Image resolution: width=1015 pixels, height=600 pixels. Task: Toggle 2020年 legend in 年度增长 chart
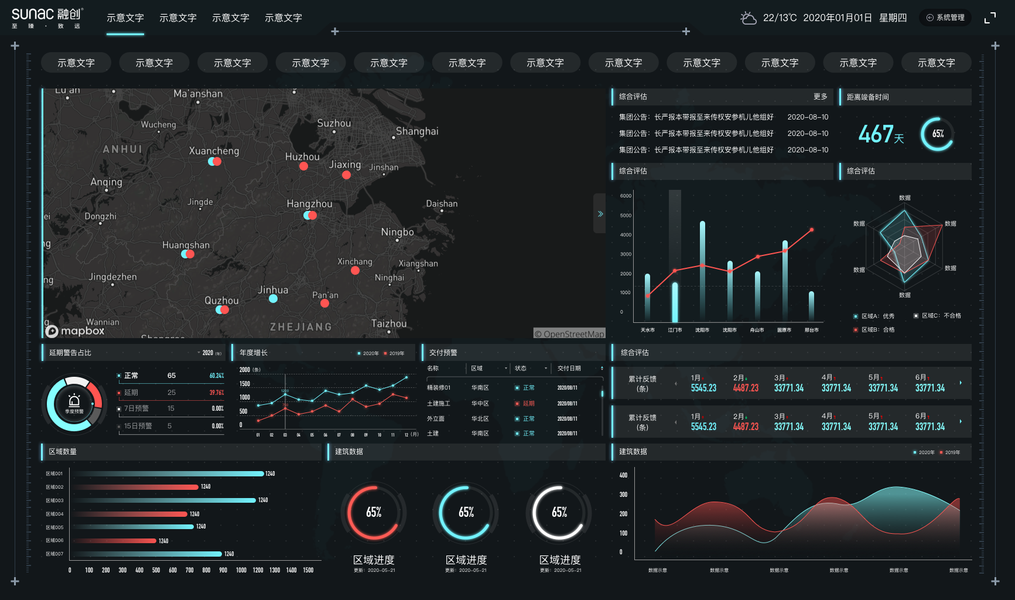coord(368,353)
